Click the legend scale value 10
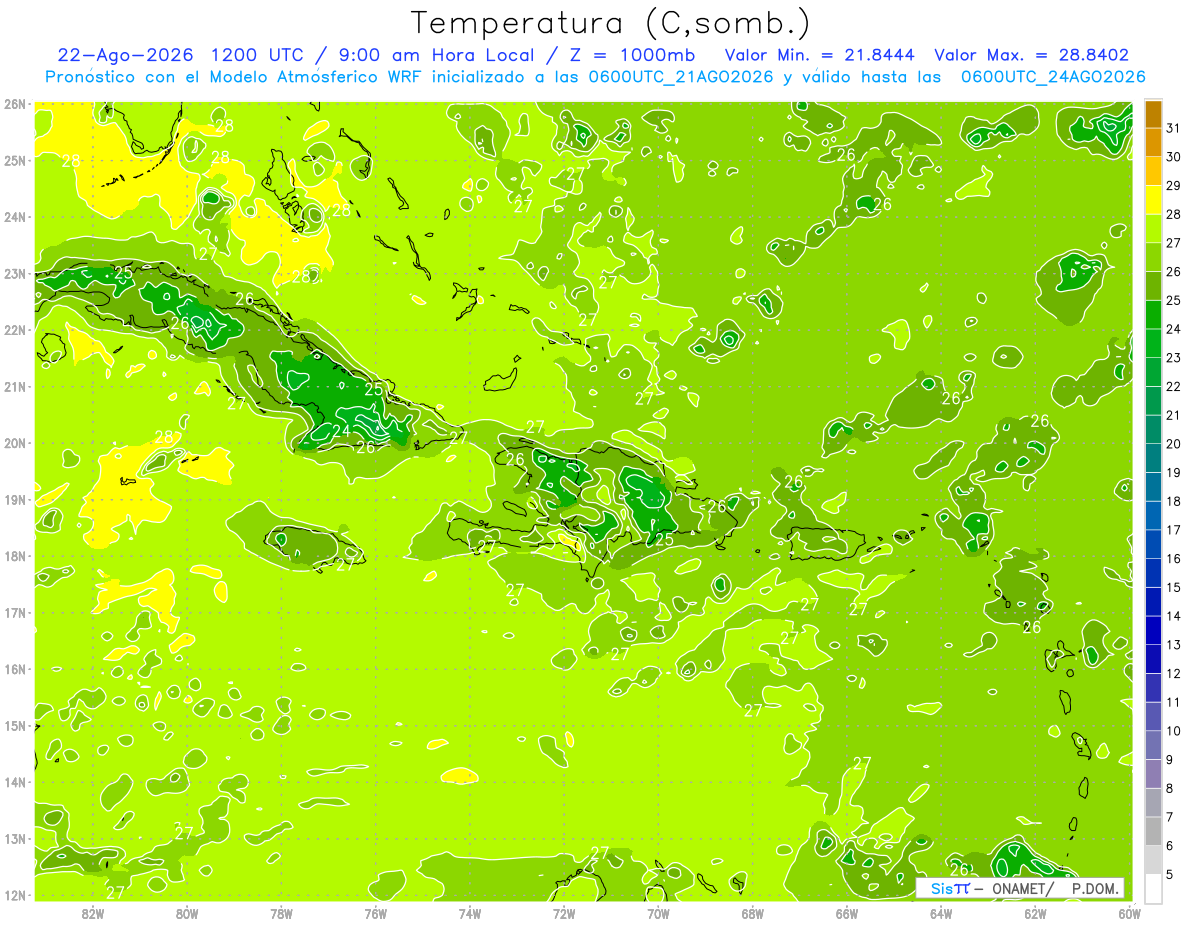The image size is (1200, 927). (1173, 731)
